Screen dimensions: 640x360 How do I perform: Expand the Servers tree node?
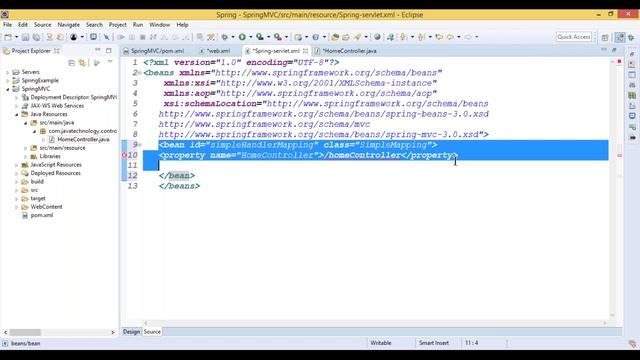[x=7, y=72]
